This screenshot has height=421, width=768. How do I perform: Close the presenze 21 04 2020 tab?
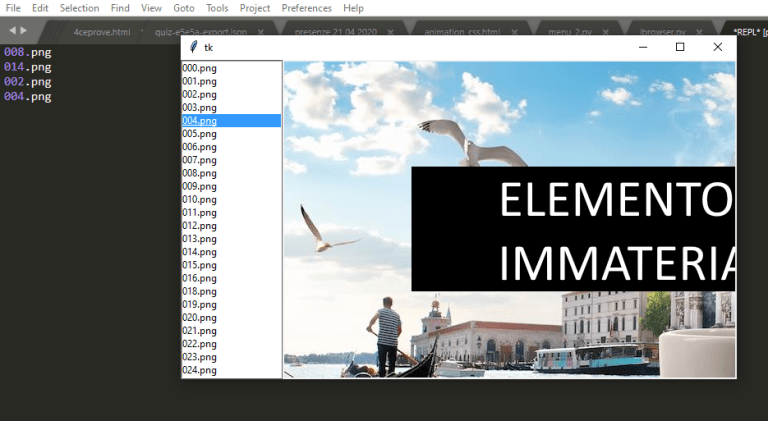point(390,32)
